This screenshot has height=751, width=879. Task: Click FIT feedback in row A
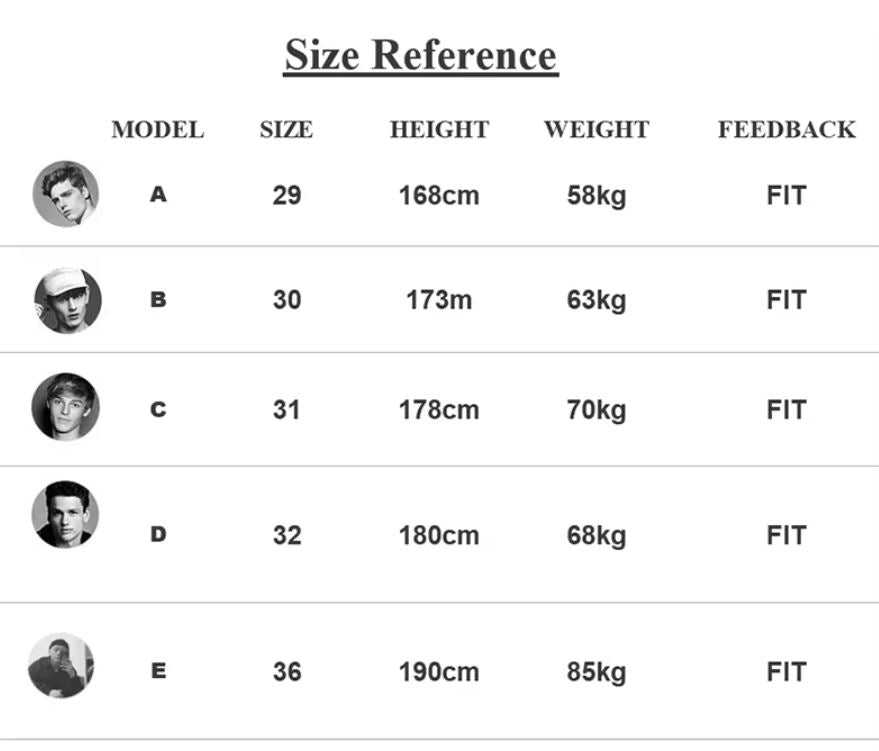[786, 195]
